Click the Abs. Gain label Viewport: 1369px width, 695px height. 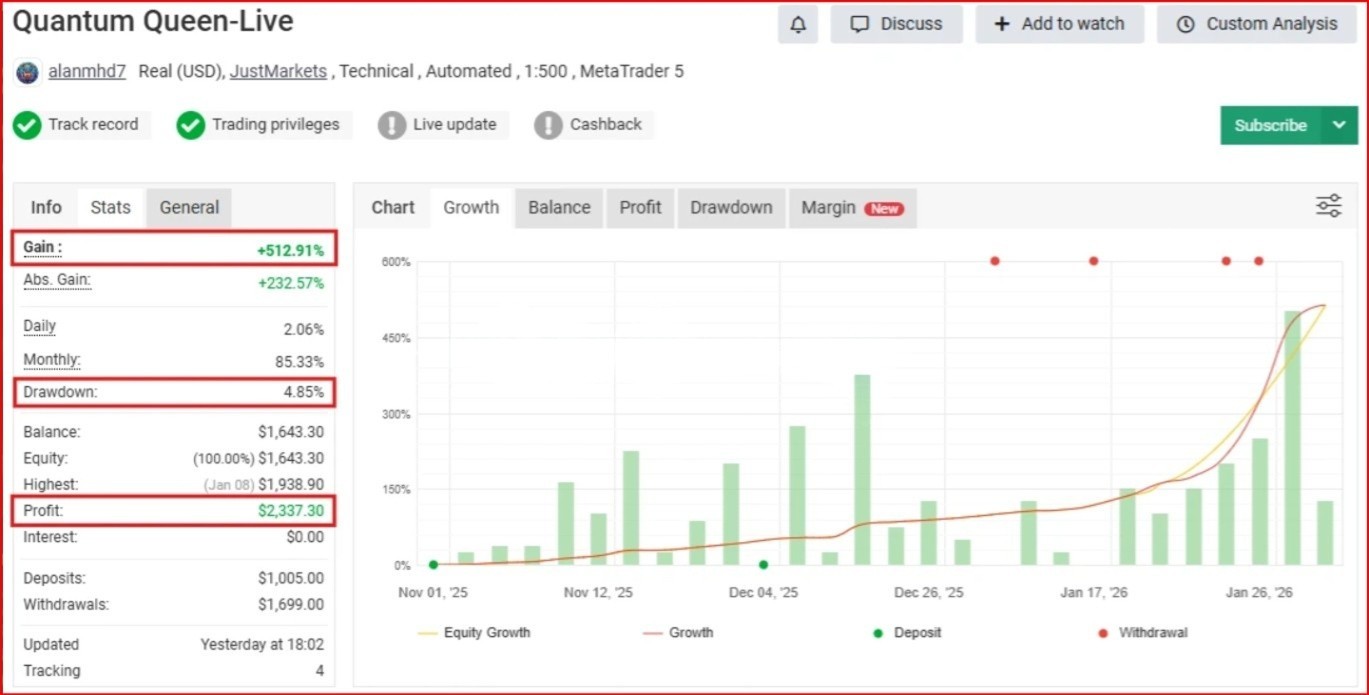click(x=57, y=280)
